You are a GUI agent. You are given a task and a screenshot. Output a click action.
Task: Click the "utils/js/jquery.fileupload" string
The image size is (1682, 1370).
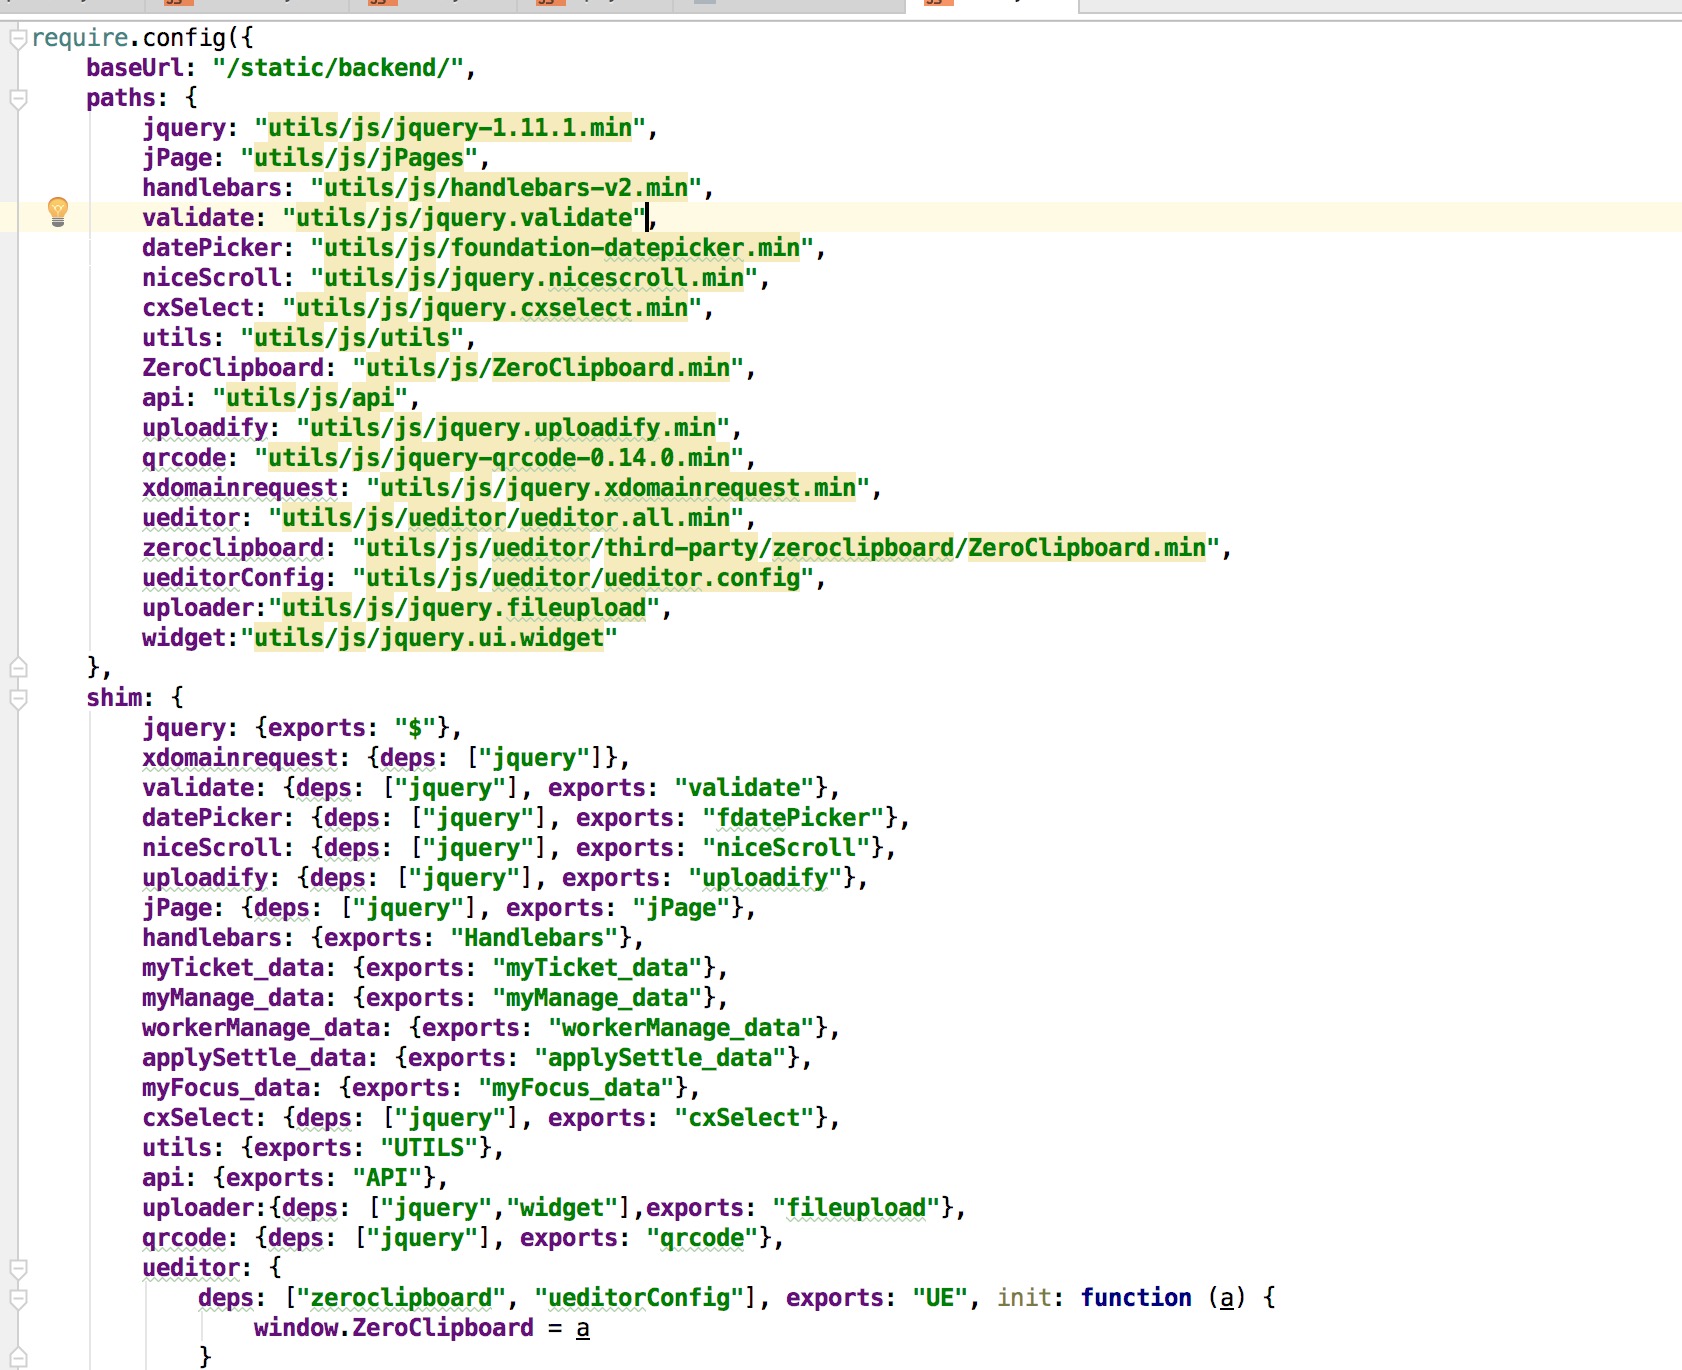463,608
